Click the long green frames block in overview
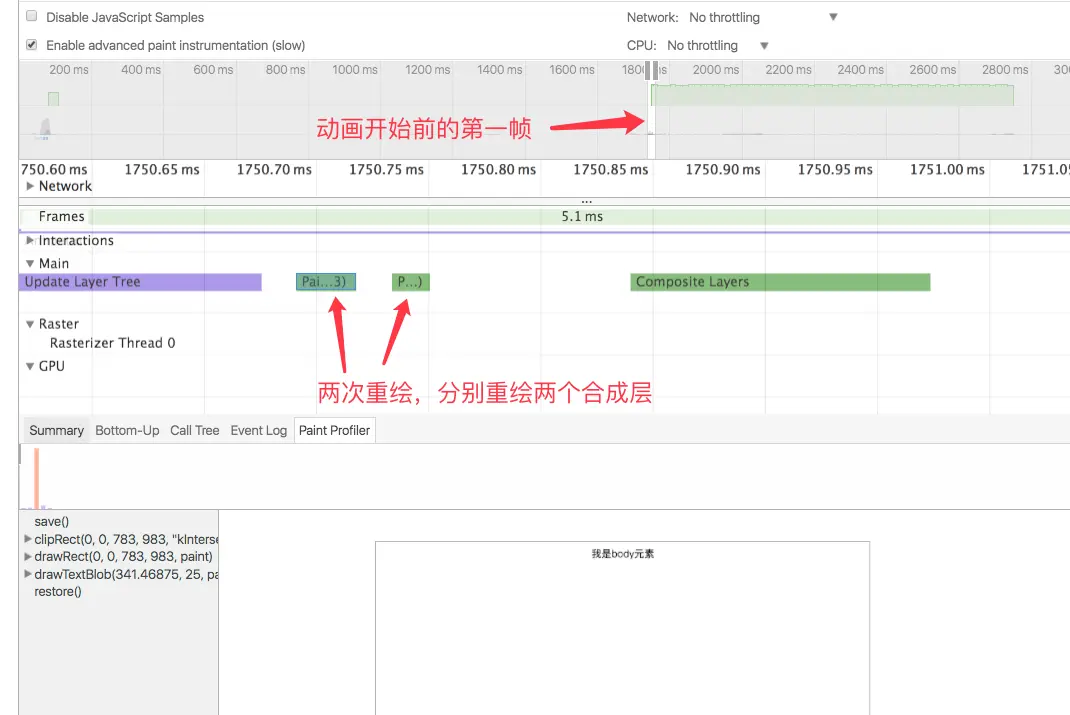This screenshot has height=715, width=1070. point(833,95)
